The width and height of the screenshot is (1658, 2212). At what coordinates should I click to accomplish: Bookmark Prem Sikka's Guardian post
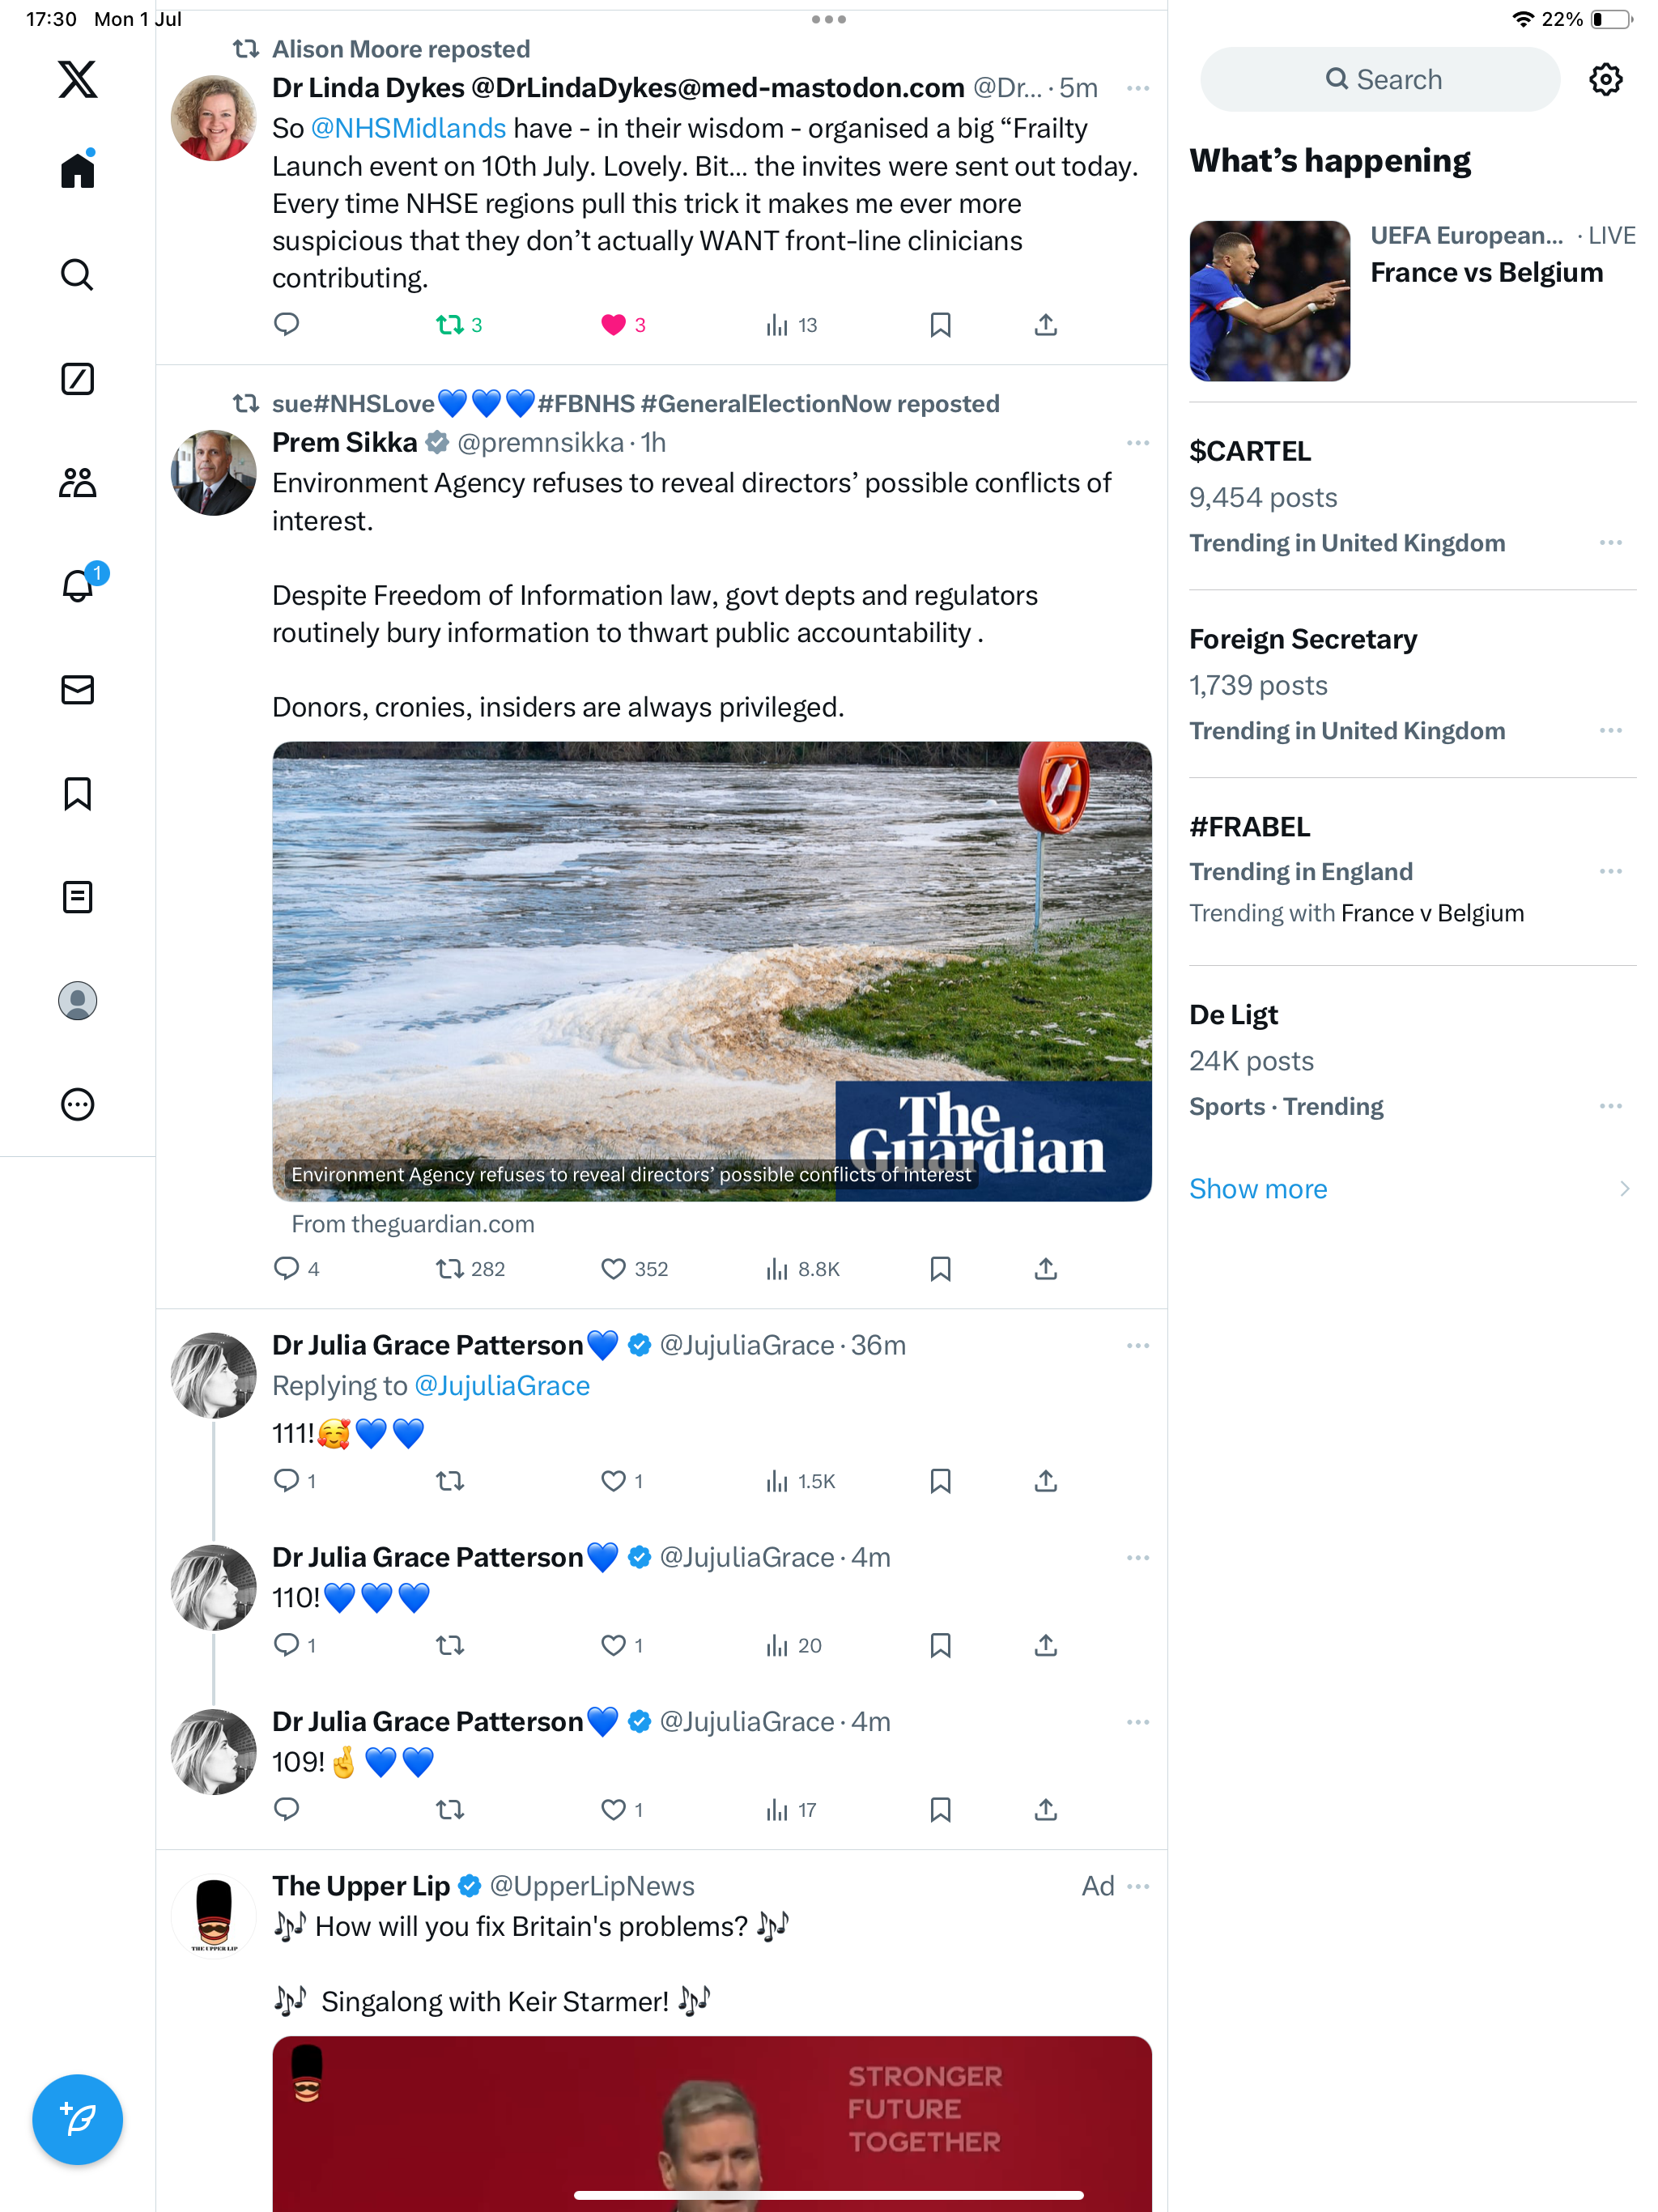940,1269
